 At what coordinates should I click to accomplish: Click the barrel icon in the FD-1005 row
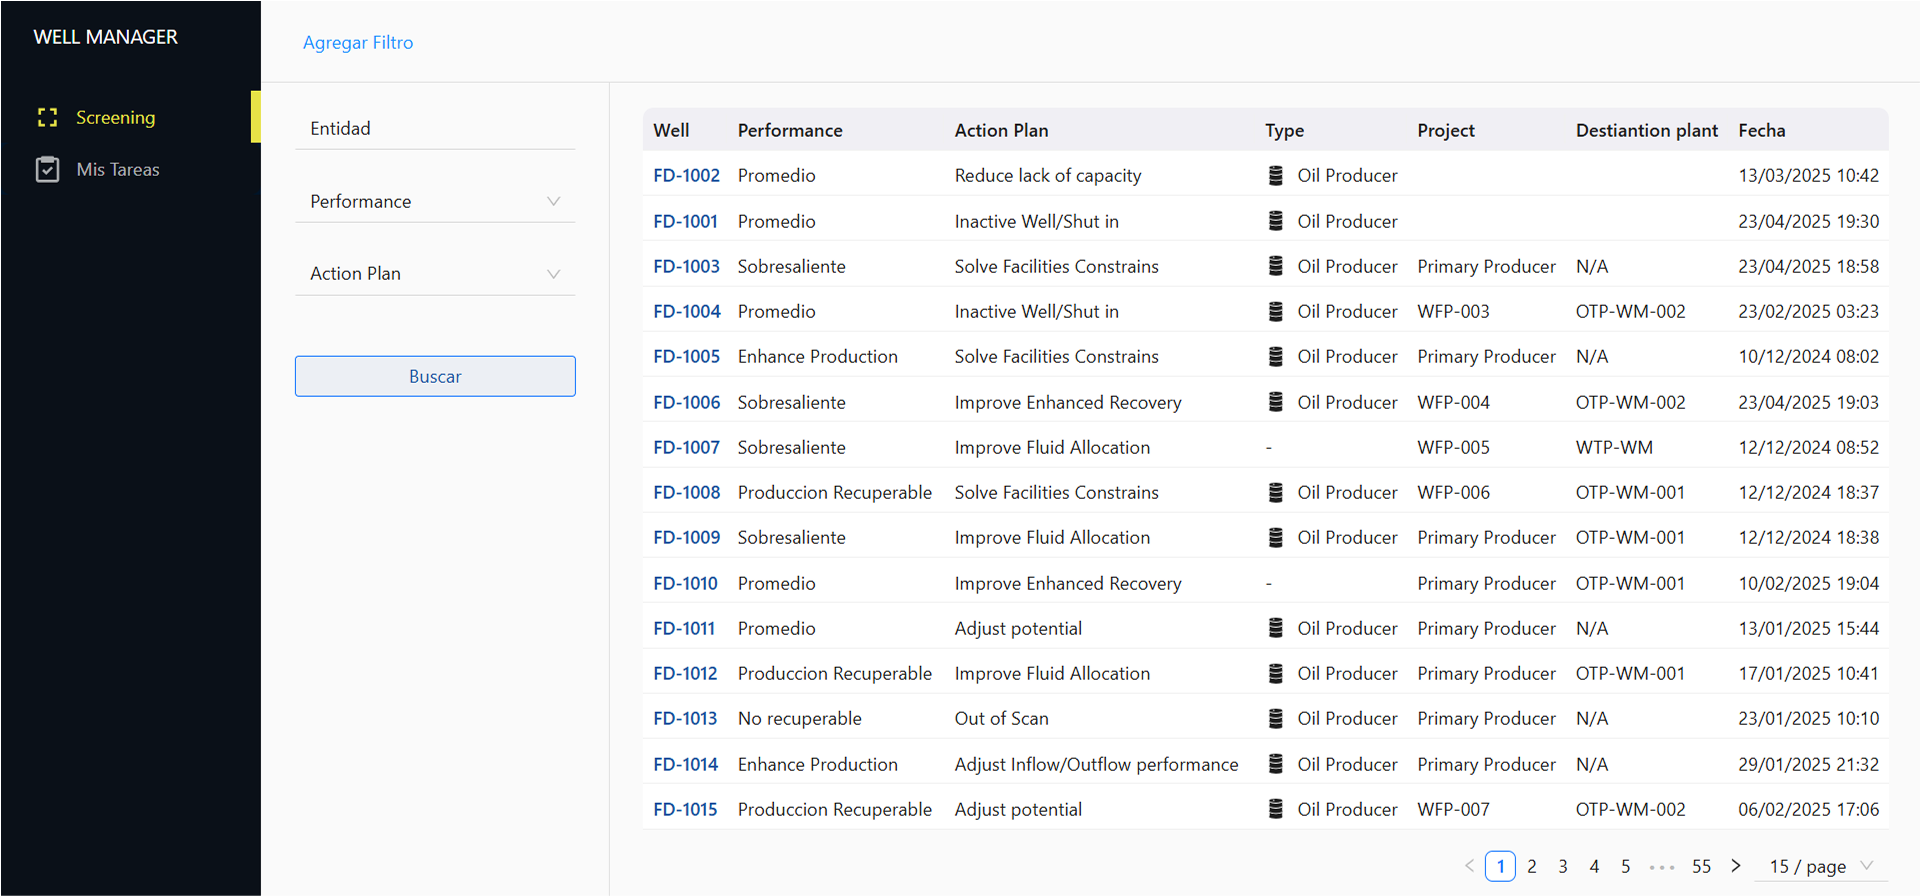(1275, 356)
